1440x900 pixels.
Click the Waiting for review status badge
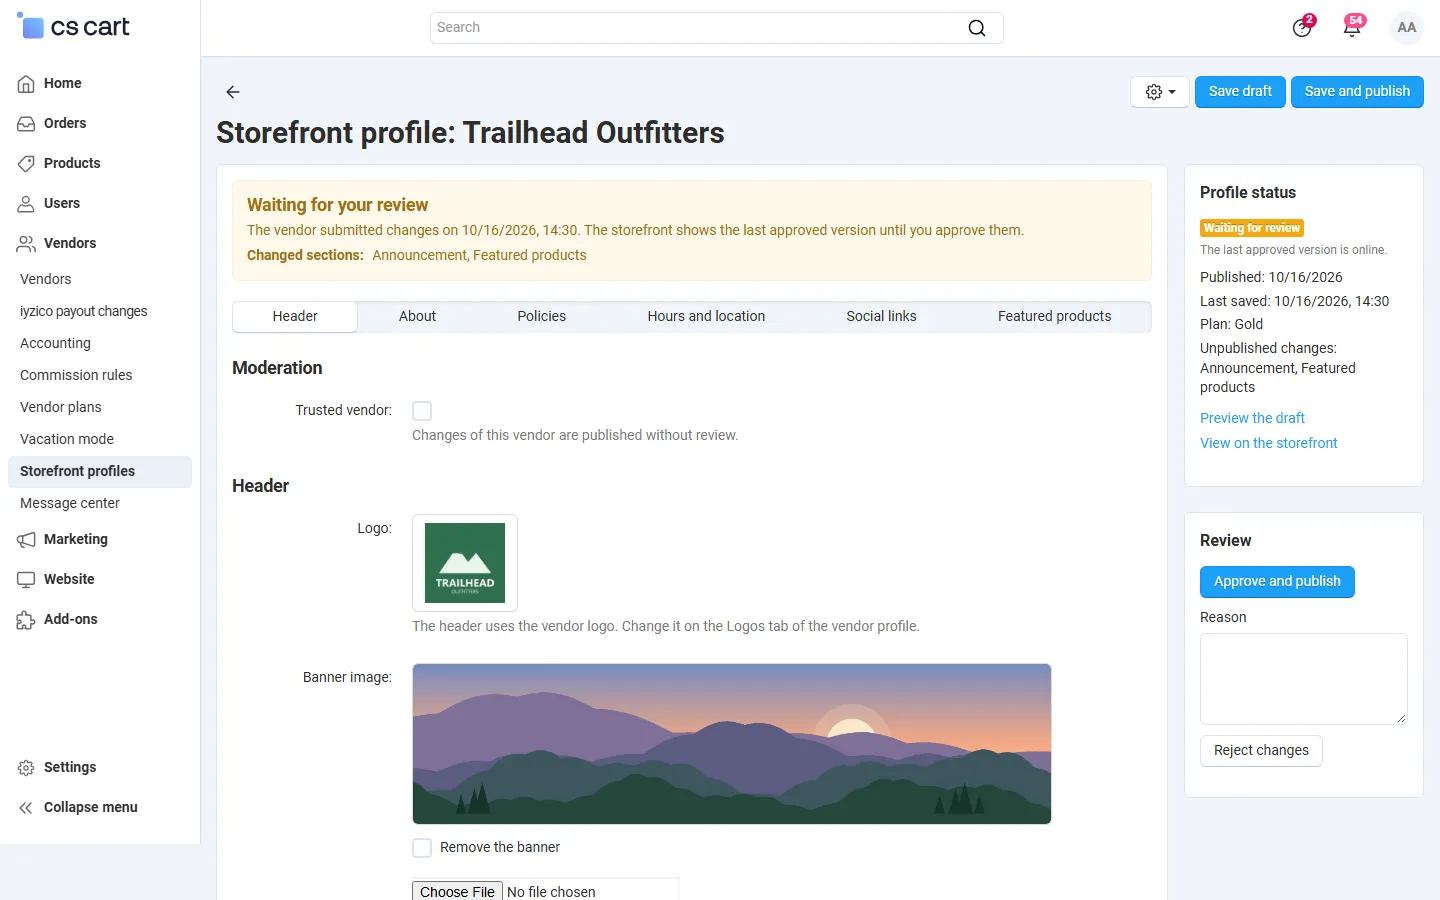click(x=1252, y=228)
